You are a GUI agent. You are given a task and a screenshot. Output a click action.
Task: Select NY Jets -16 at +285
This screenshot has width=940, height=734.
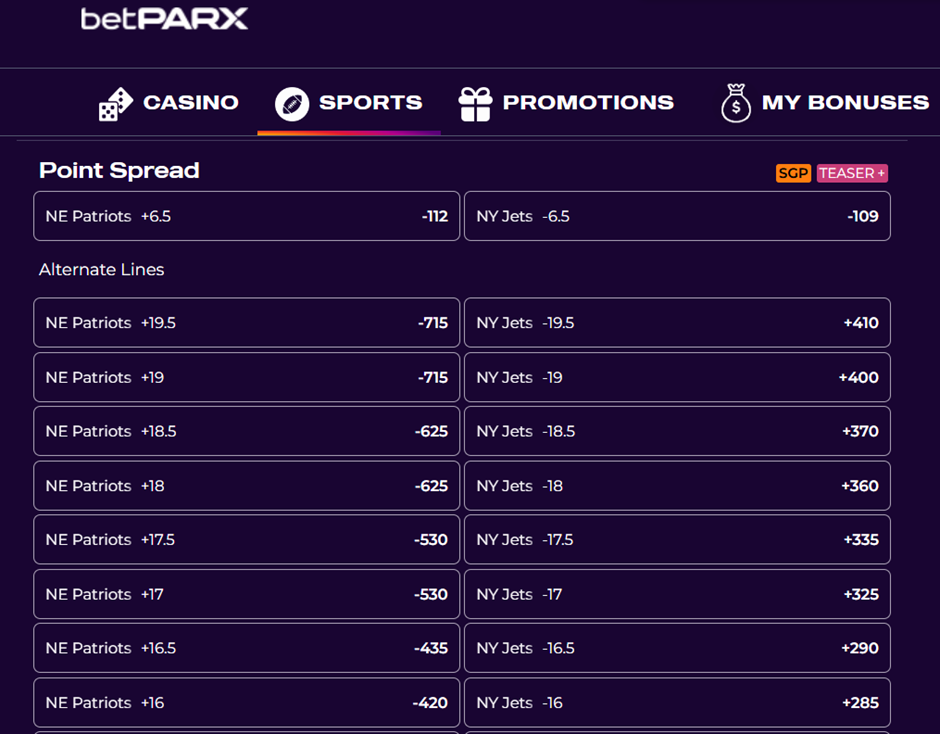click(677, 702)
